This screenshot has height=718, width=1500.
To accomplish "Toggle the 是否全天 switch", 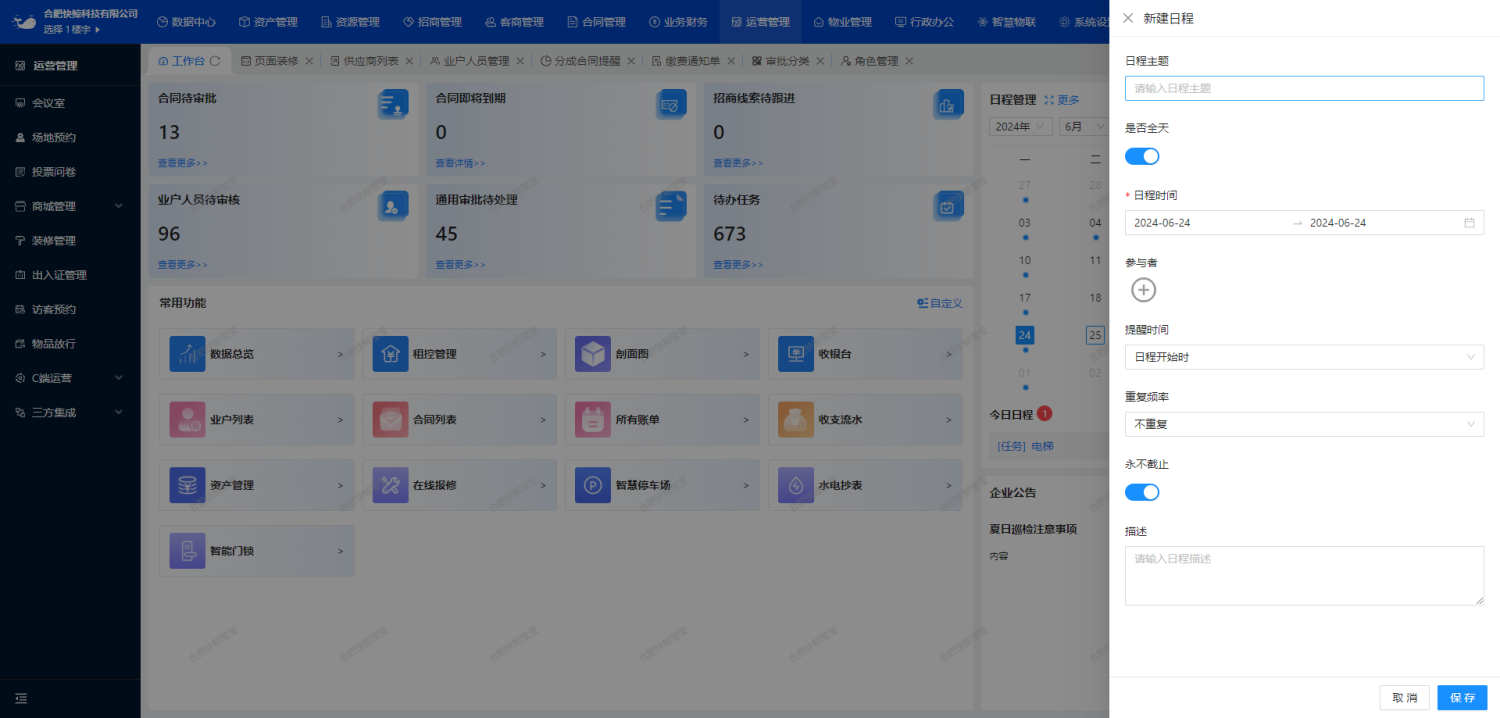I will (x=1142, y=156).
